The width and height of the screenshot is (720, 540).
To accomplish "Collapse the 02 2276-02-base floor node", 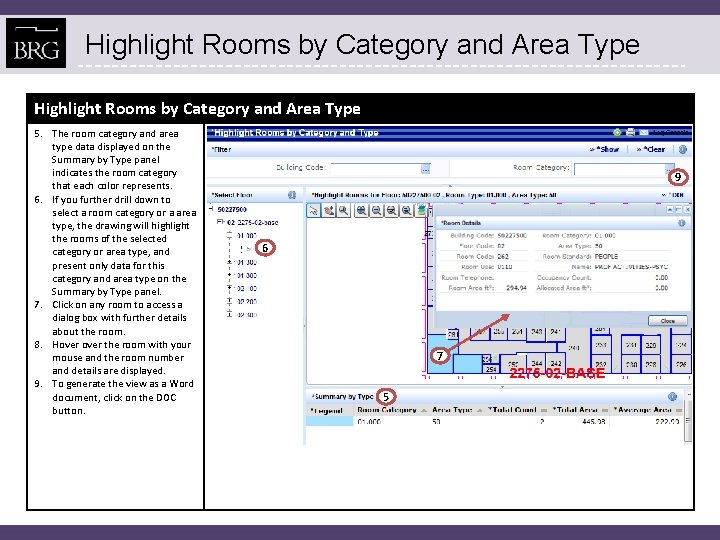I will tap(220, 222).
